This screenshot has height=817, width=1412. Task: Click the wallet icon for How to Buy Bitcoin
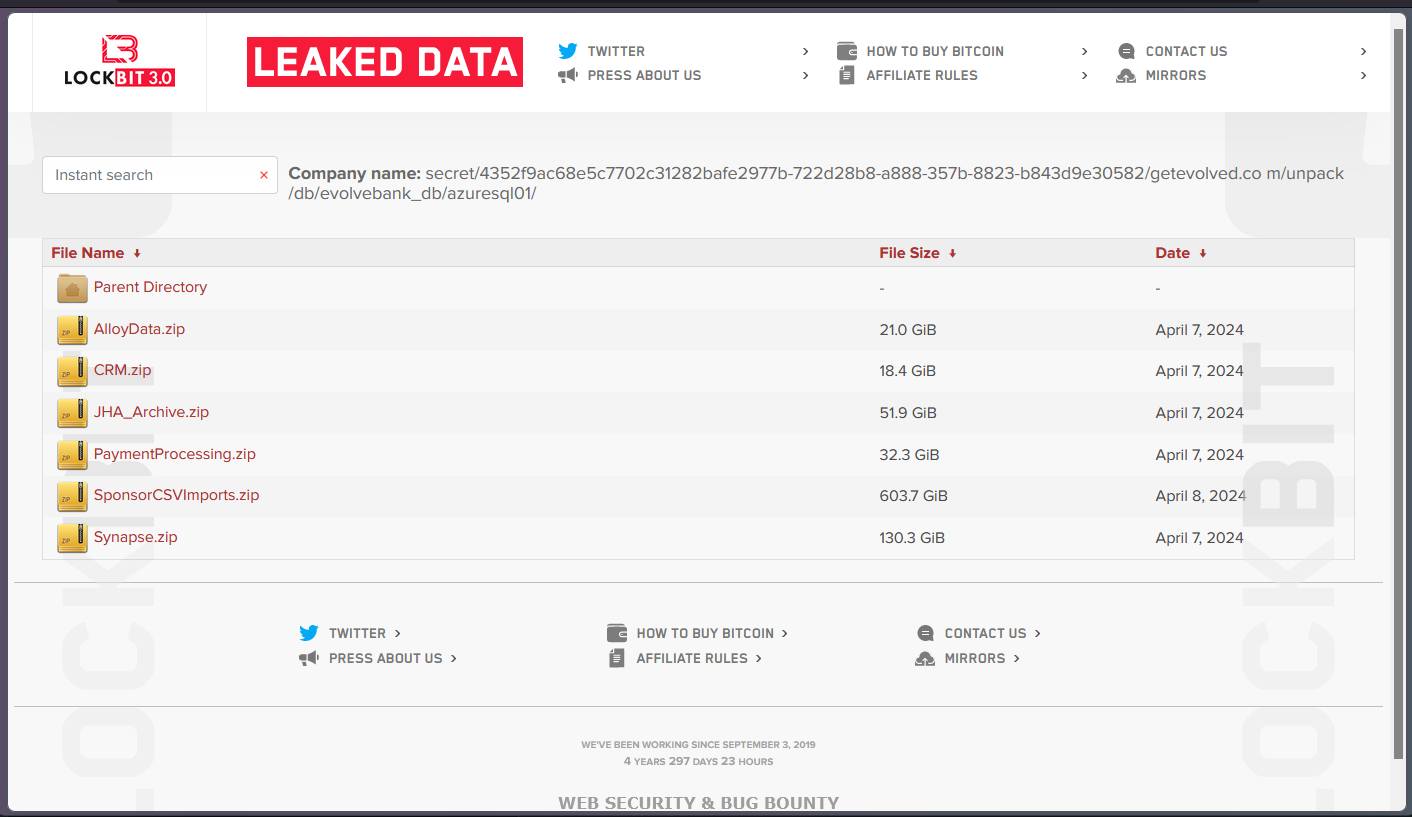coord(847,51)
